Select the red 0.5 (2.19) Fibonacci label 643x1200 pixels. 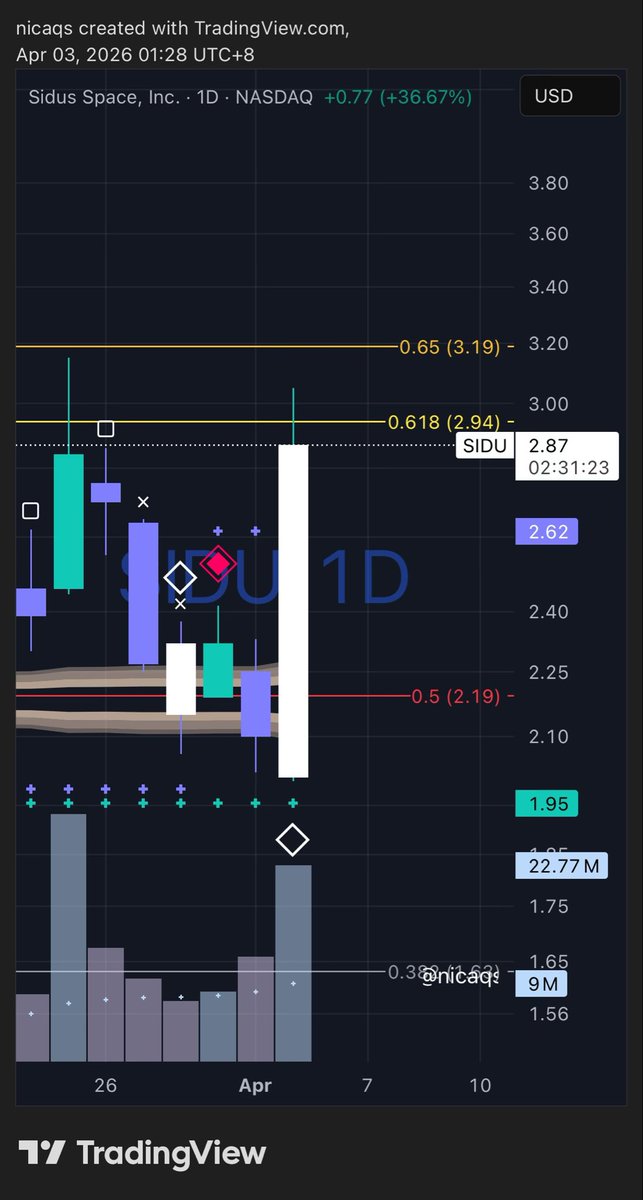pyautogui.click(x=456, y=697)
